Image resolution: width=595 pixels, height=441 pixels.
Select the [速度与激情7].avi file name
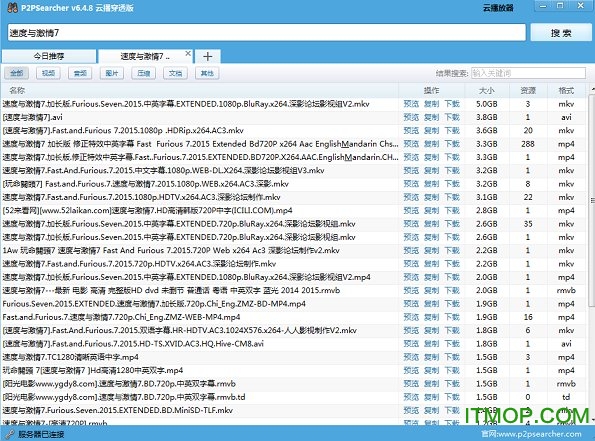point(33,117)
